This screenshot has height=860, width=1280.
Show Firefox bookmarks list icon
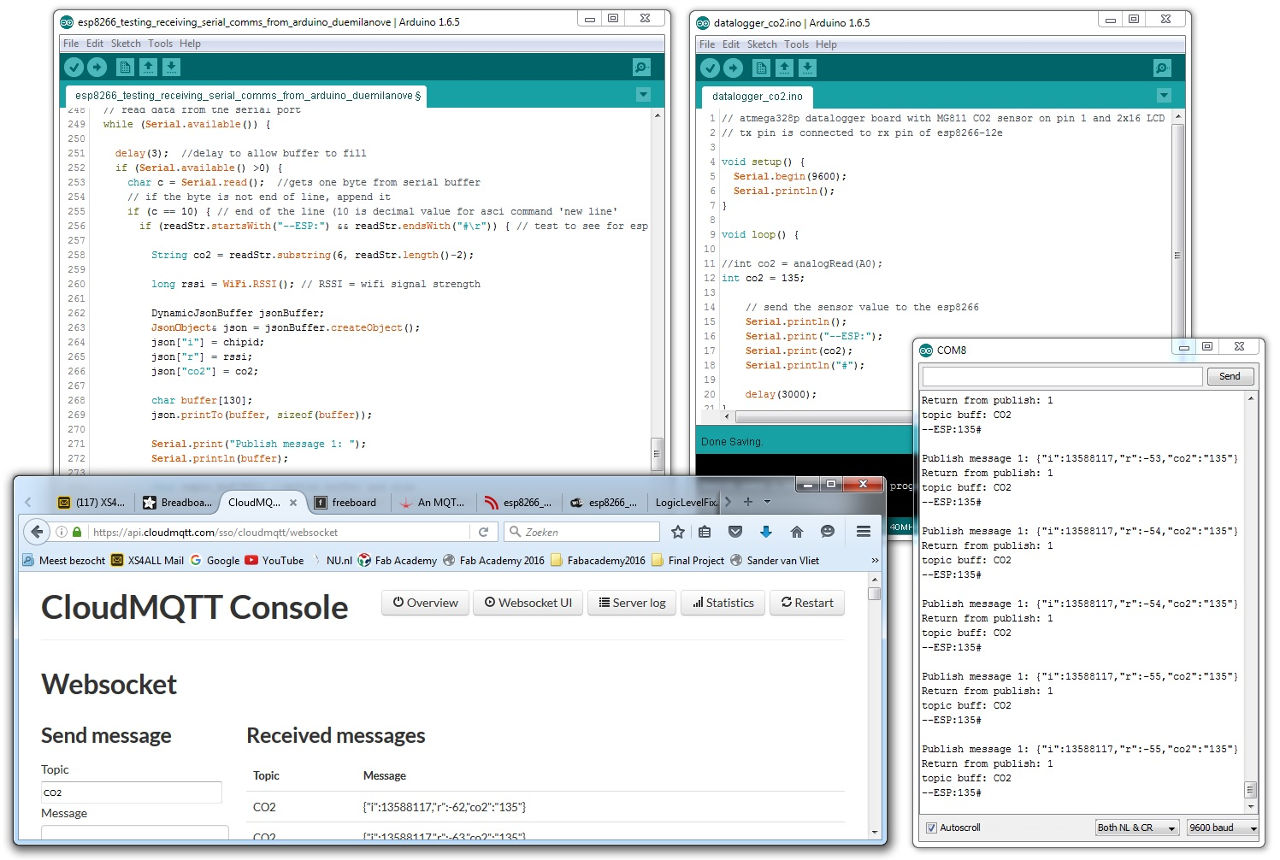pyautogui.click(x=705, y=532)
